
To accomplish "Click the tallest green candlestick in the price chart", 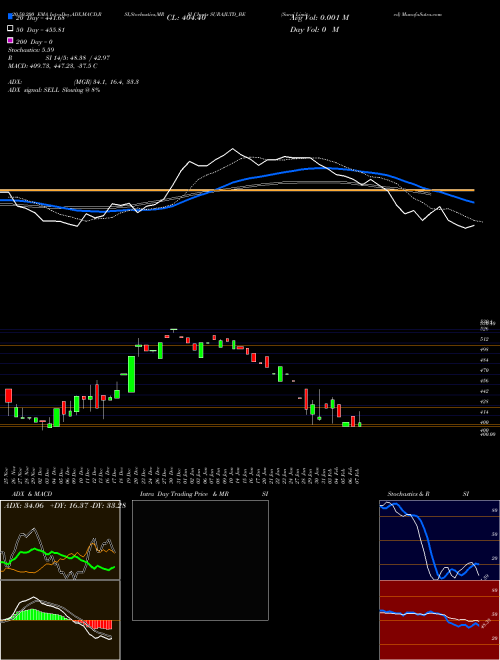I will tap(131, 374).
